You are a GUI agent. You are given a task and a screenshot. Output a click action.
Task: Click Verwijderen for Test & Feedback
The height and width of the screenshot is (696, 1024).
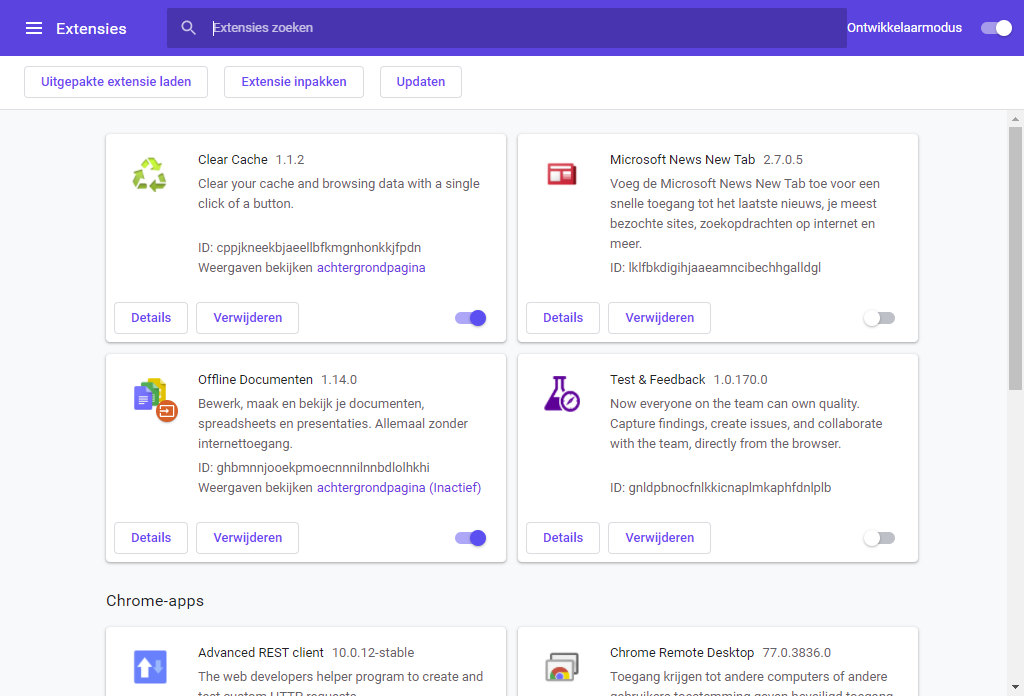pyautogui.click(x=660, y=538)
